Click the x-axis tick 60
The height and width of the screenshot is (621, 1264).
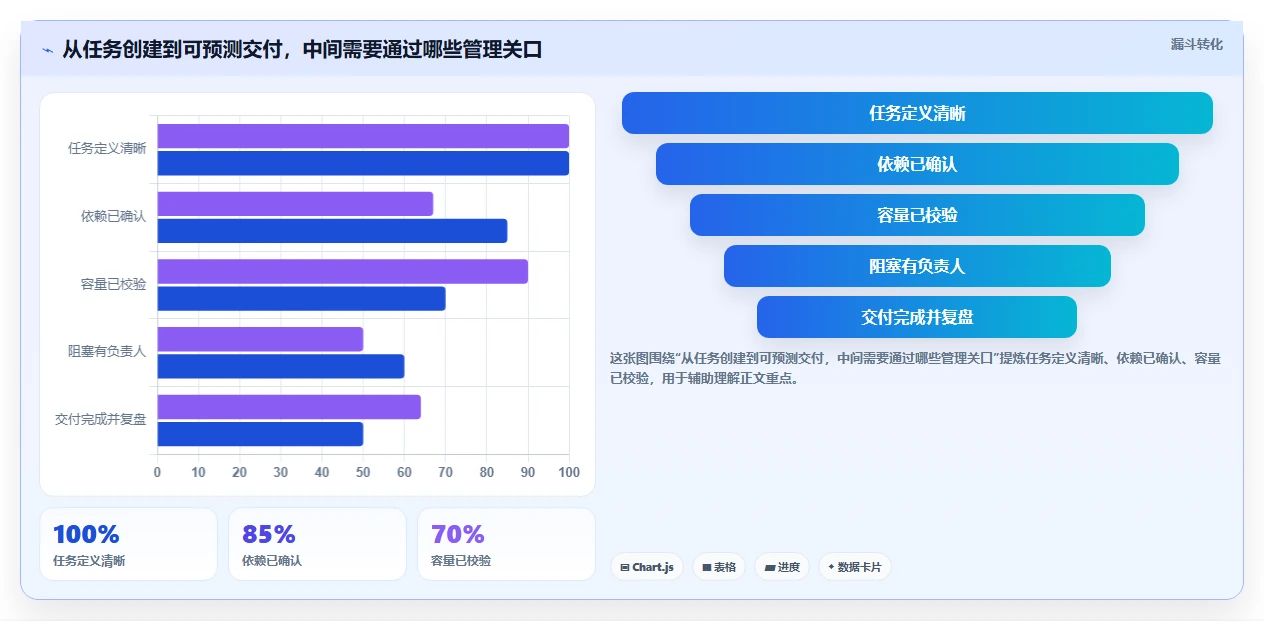pos(404,472)
